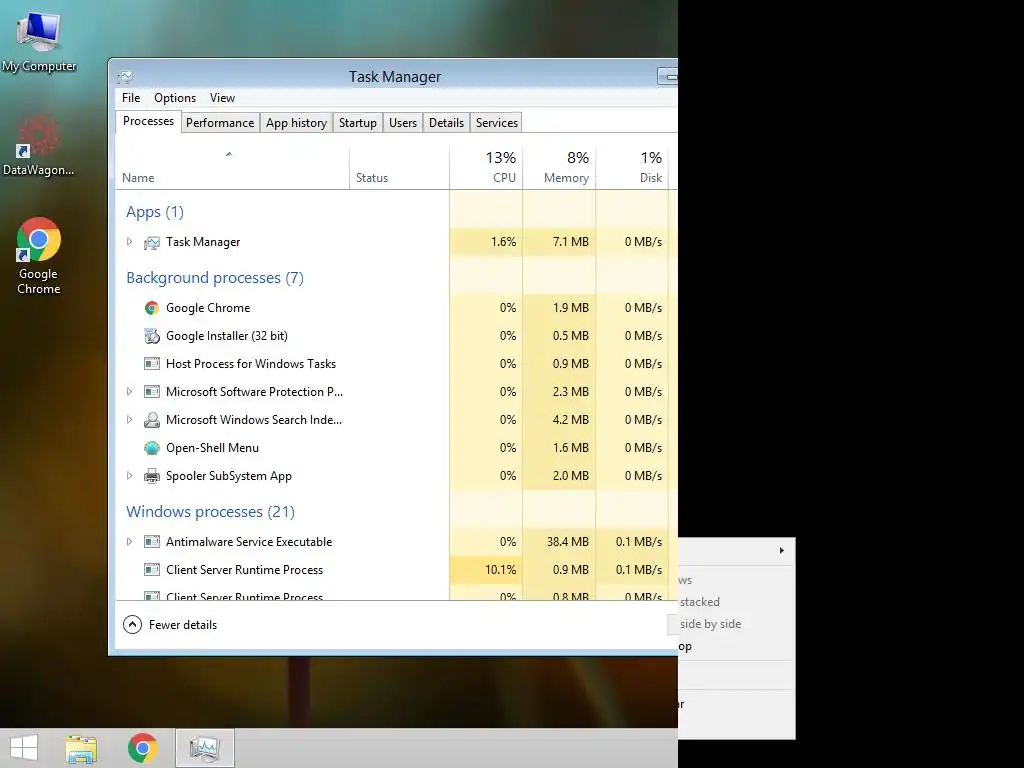Expand Spooler SubSystem App row
Viewport: 1024px width, 768px height.
129,476
